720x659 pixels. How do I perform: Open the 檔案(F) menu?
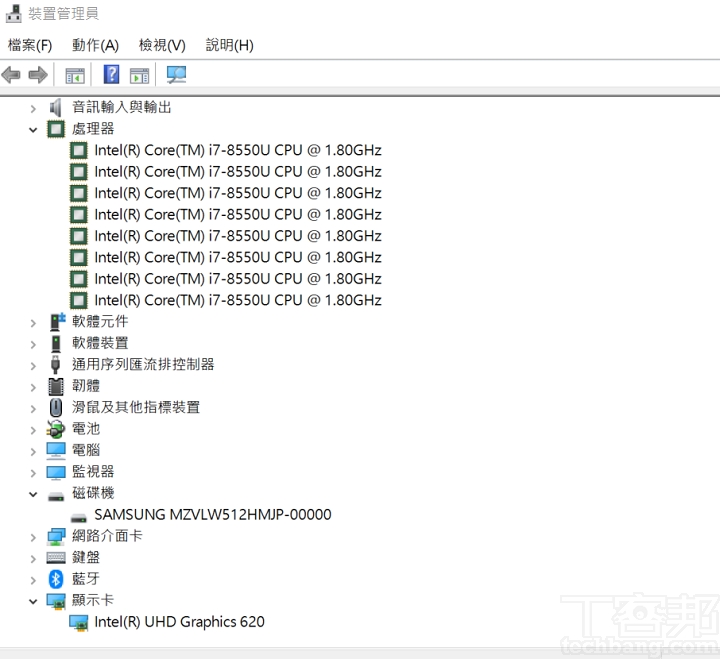coord(30,45)
